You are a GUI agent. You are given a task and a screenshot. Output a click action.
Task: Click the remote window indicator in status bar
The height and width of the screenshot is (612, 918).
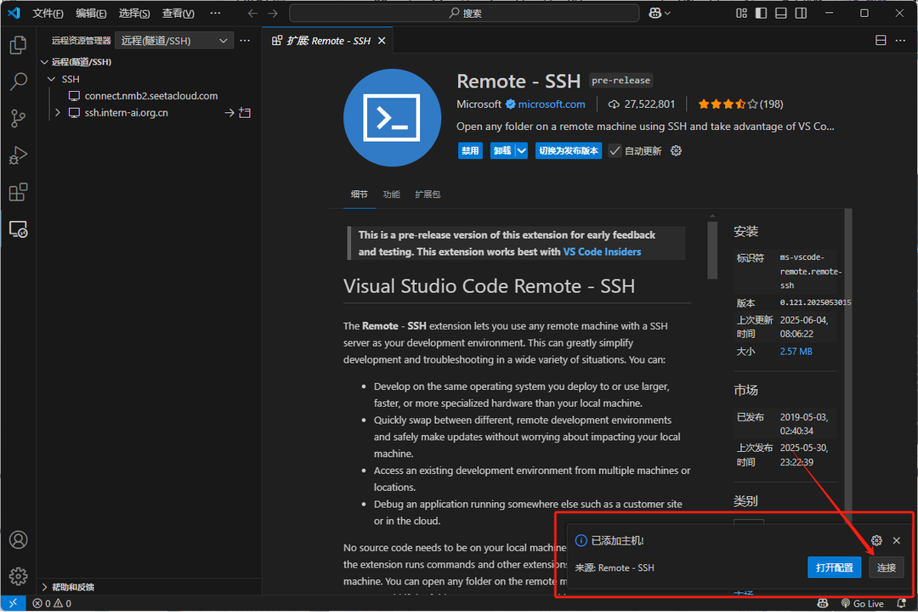[13, 603]
